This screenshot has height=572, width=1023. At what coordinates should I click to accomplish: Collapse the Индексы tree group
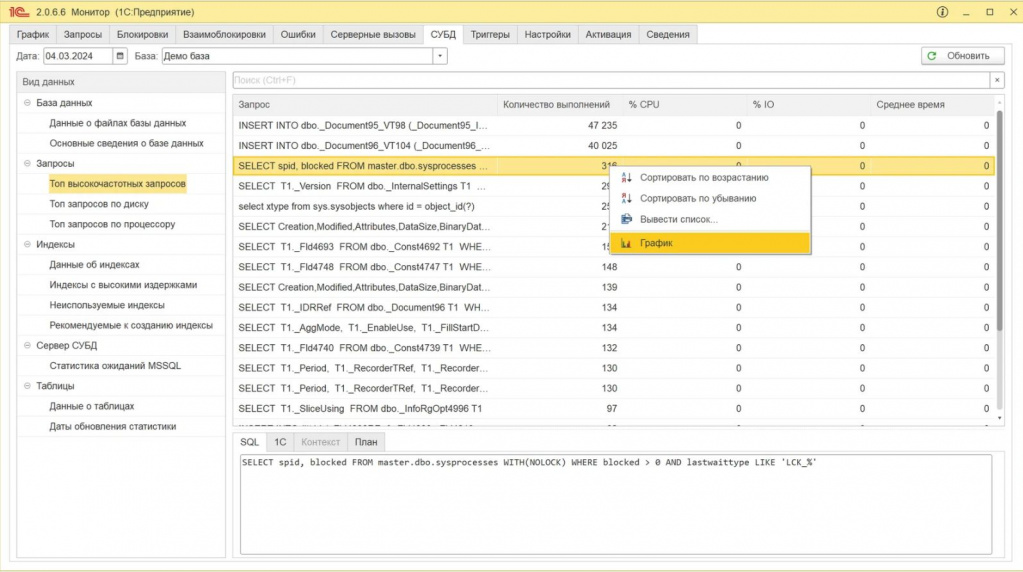tap(27, 244)
